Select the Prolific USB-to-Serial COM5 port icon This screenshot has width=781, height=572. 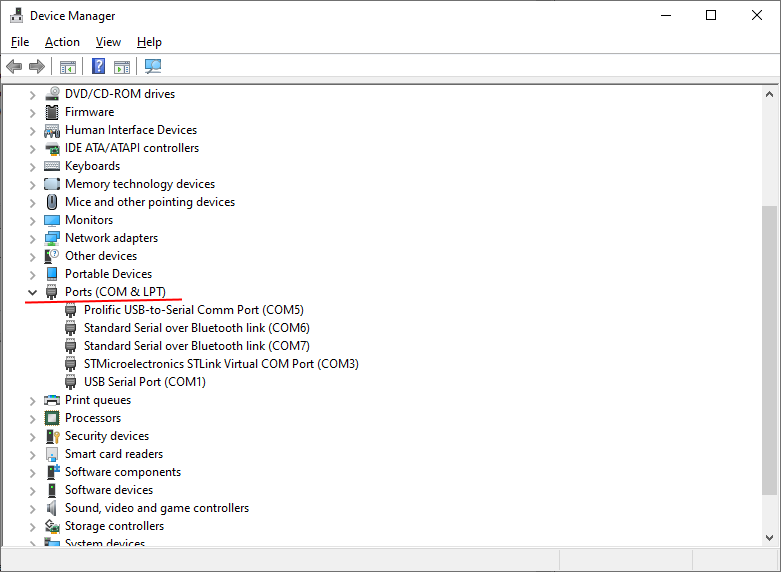[x=71, y=310]
